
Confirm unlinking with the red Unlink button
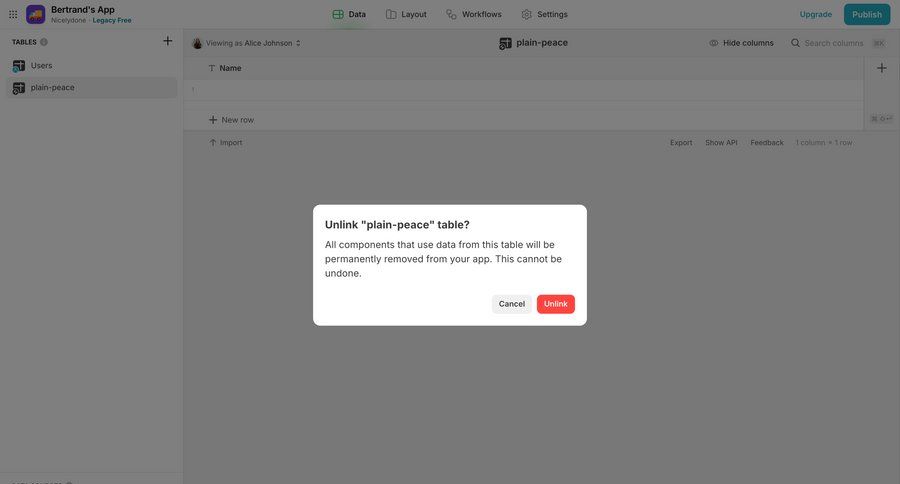point(555,304)
